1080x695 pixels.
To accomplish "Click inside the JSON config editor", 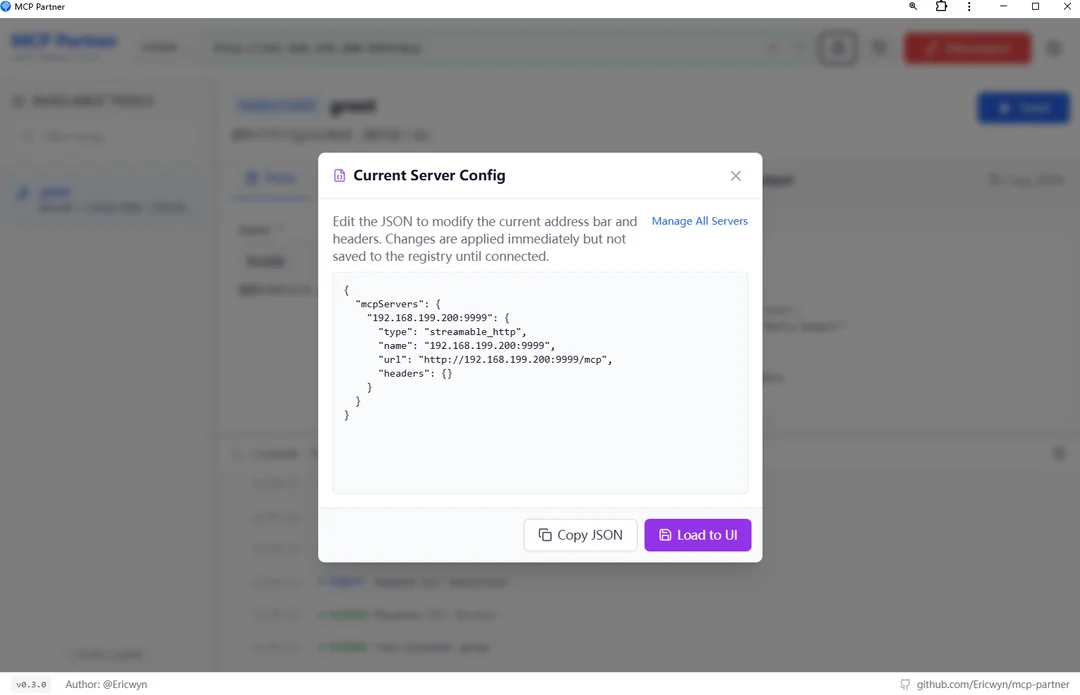I will [x=540, y=382].
